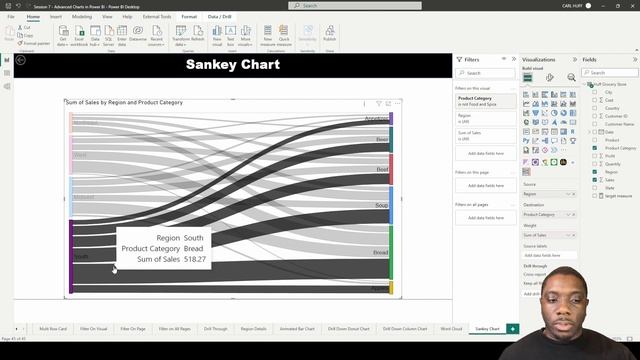This screenshot has height=360, width=640.
Task: Select the Python visual icon
Action: [x=526, y=141]
